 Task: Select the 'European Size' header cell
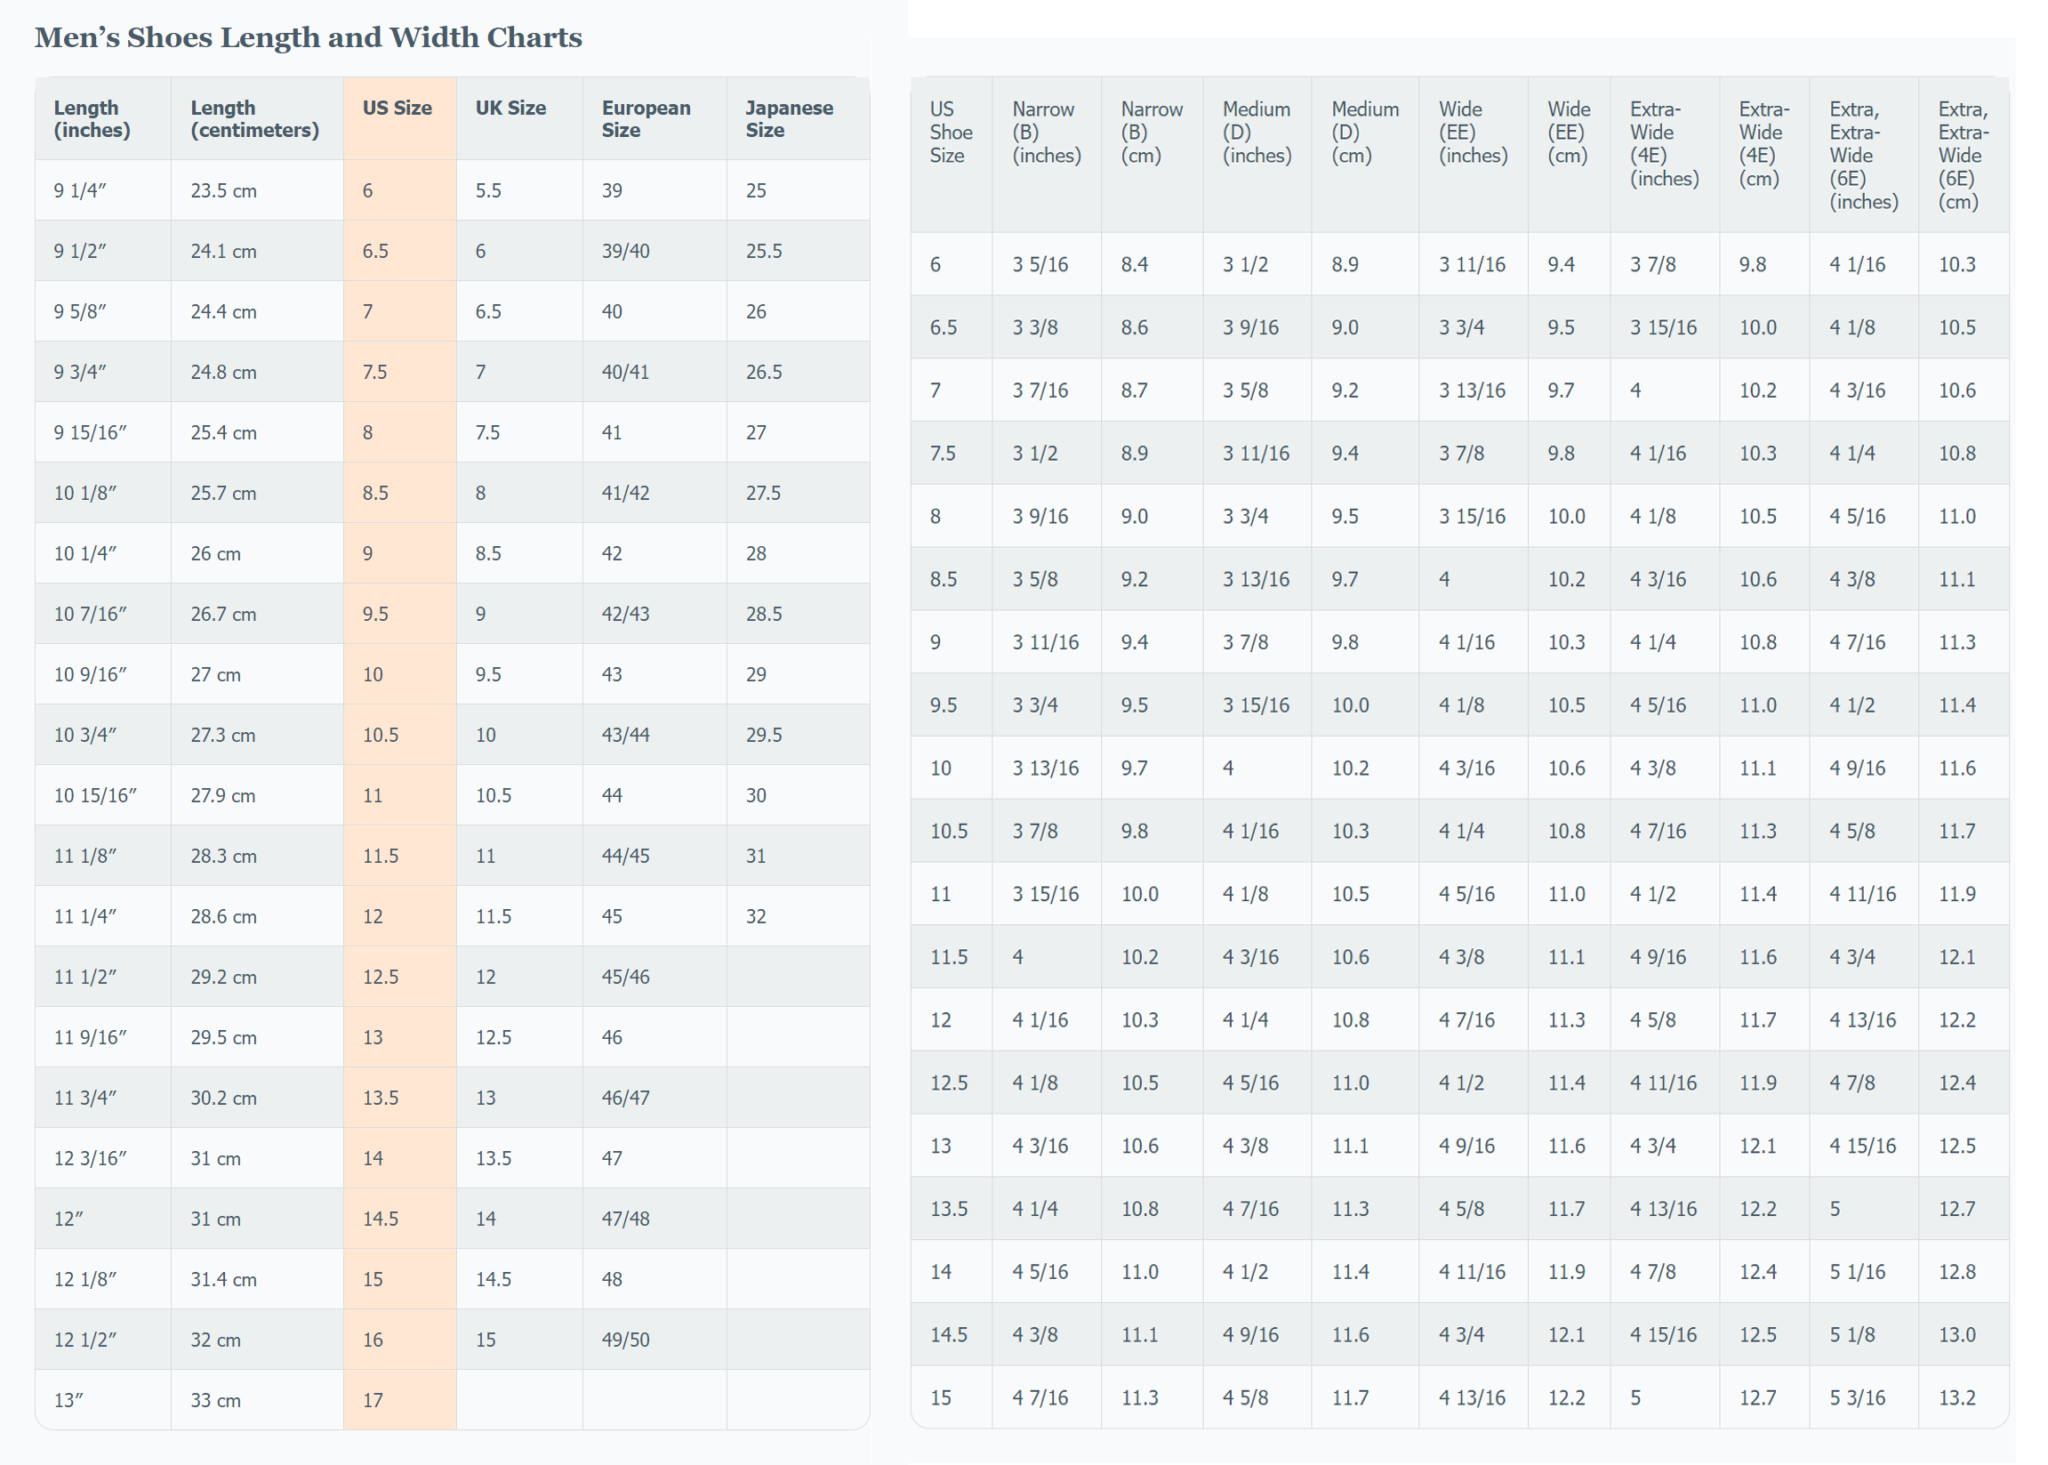(645, 119)
